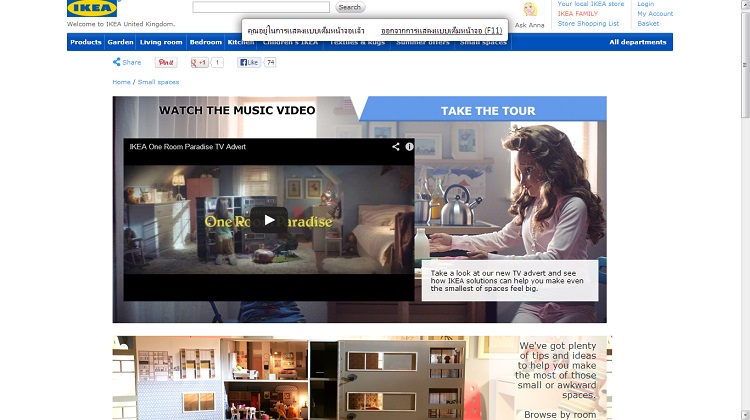Click the Search button
This screenshot has height=420, width=750.
[x=350, y=7]
